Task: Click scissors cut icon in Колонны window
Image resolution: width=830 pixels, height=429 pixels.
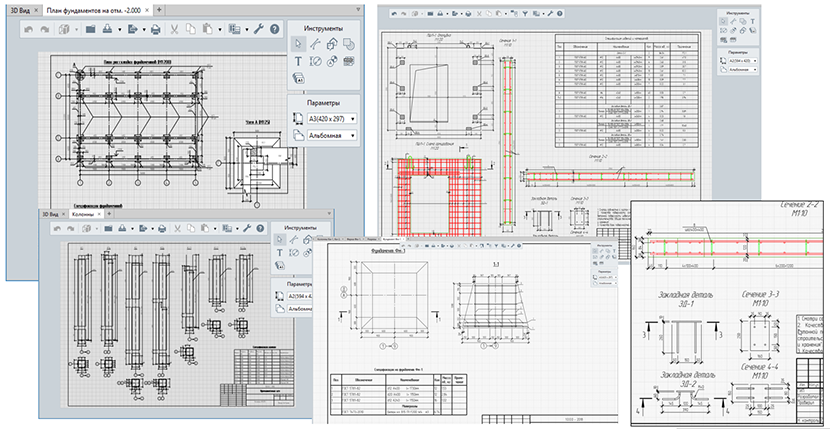Action: coord(177,228)
